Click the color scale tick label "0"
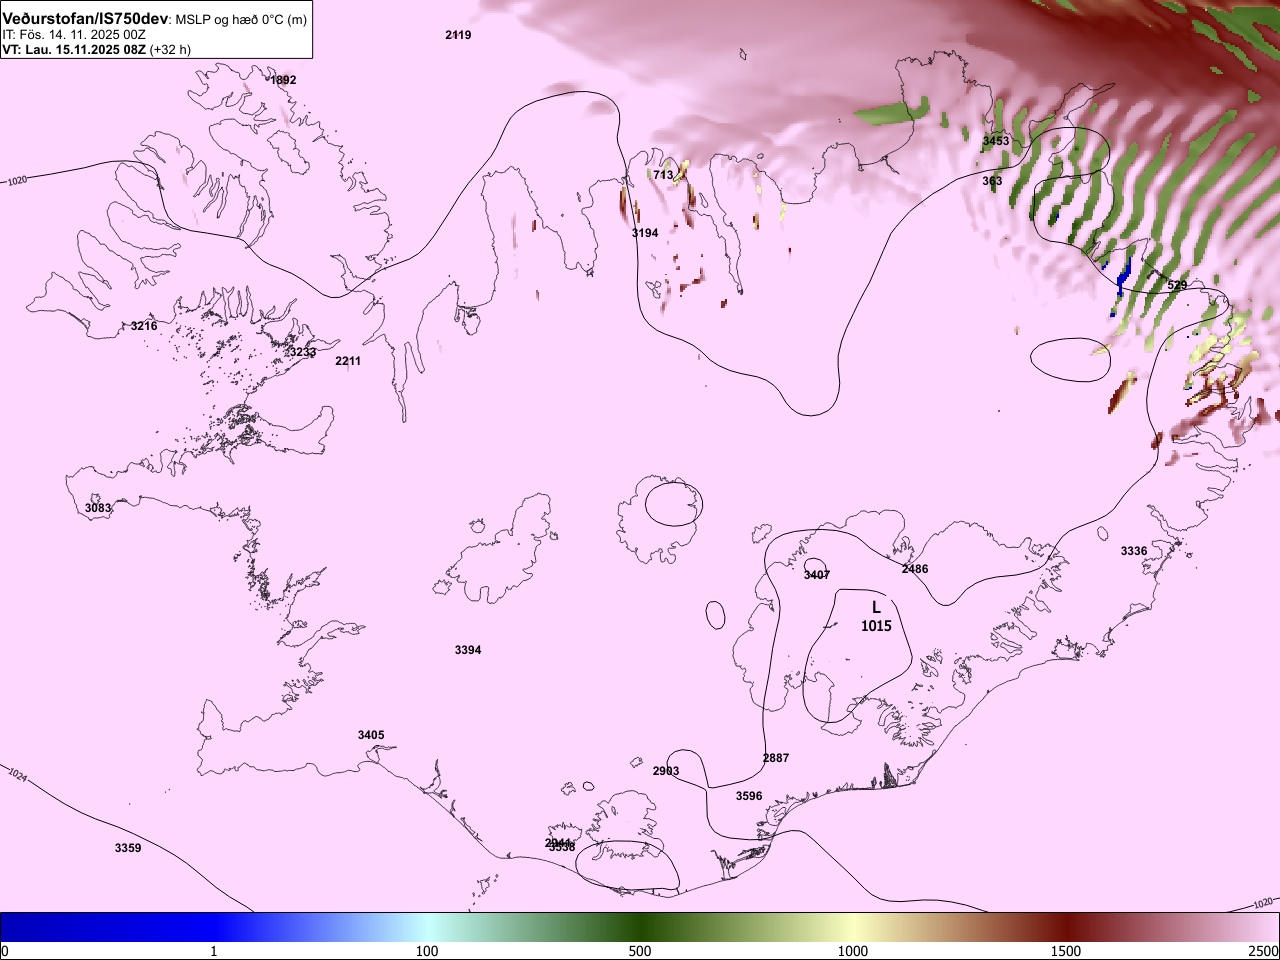The height and width of the screenshot is (960, 1280). pos(5,950)
